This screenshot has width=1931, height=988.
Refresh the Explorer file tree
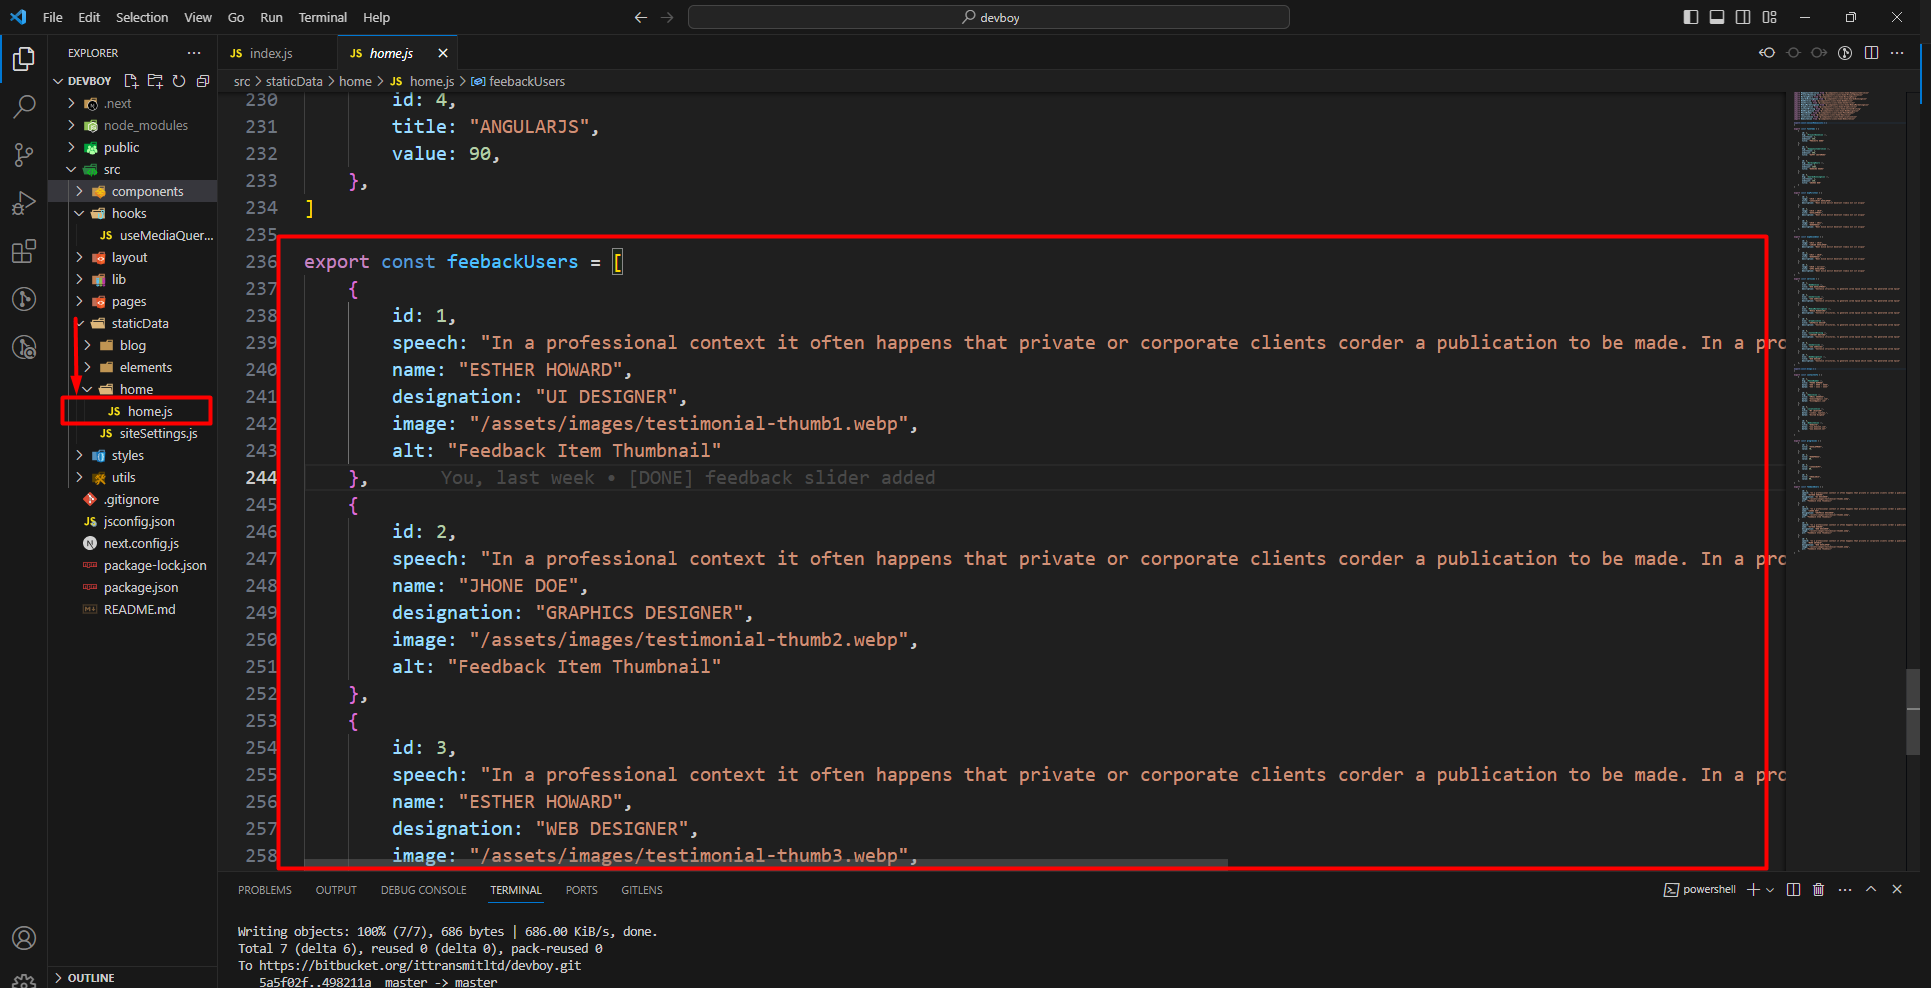pos(179,81)
